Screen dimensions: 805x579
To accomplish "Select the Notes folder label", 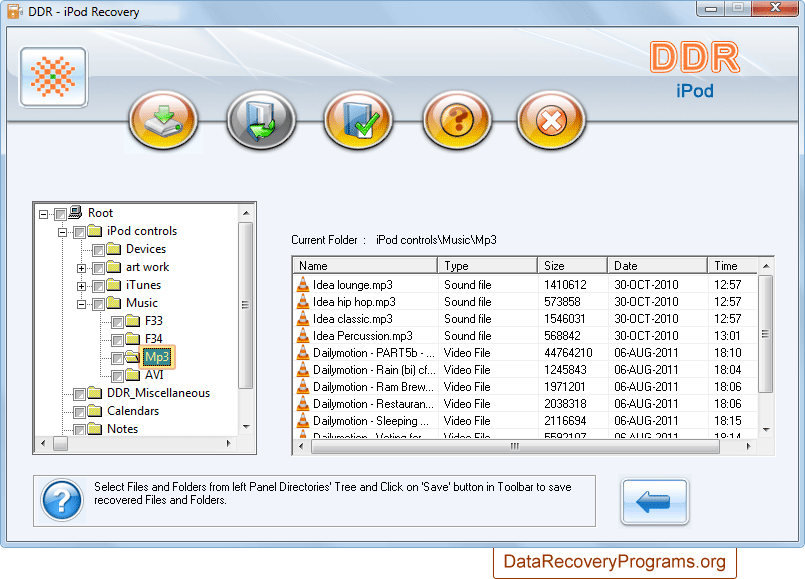I will (122, 429).
